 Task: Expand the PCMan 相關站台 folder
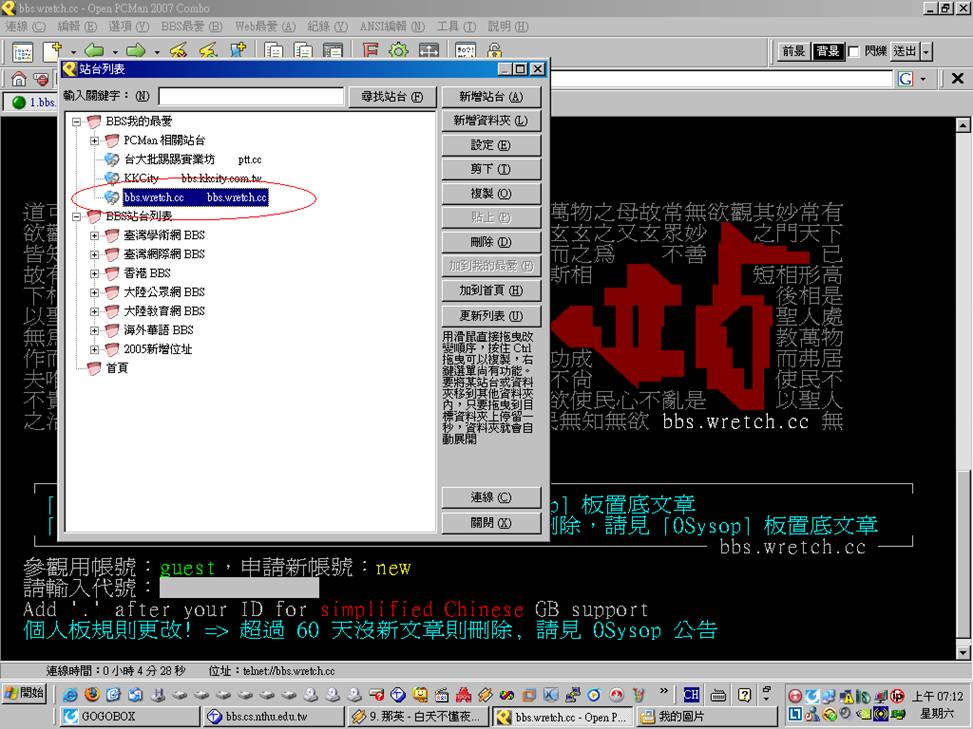(x=95, y=141)
